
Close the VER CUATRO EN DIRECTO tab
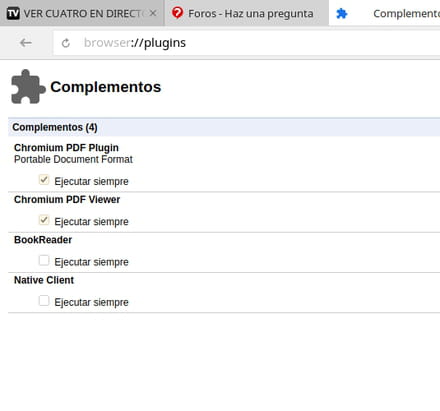coord(153,13)
